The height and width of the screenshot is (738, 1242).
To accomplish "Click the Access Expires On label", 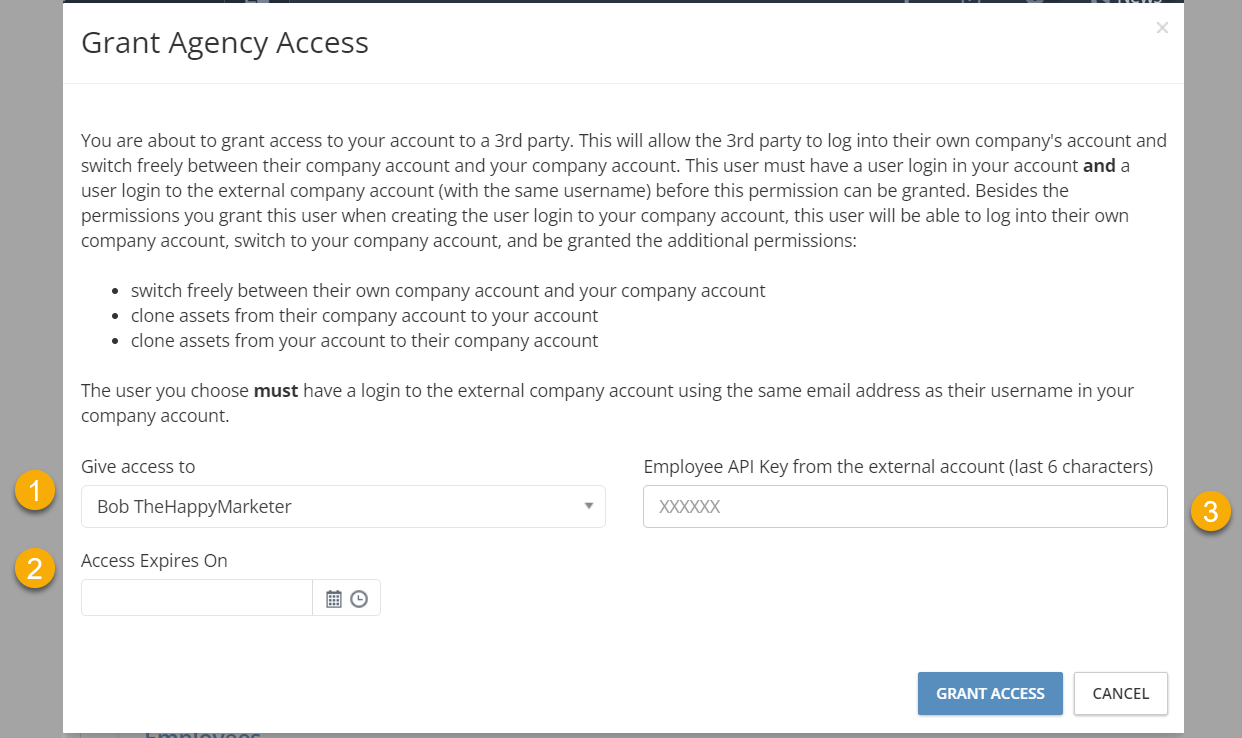I will [154, 560].
